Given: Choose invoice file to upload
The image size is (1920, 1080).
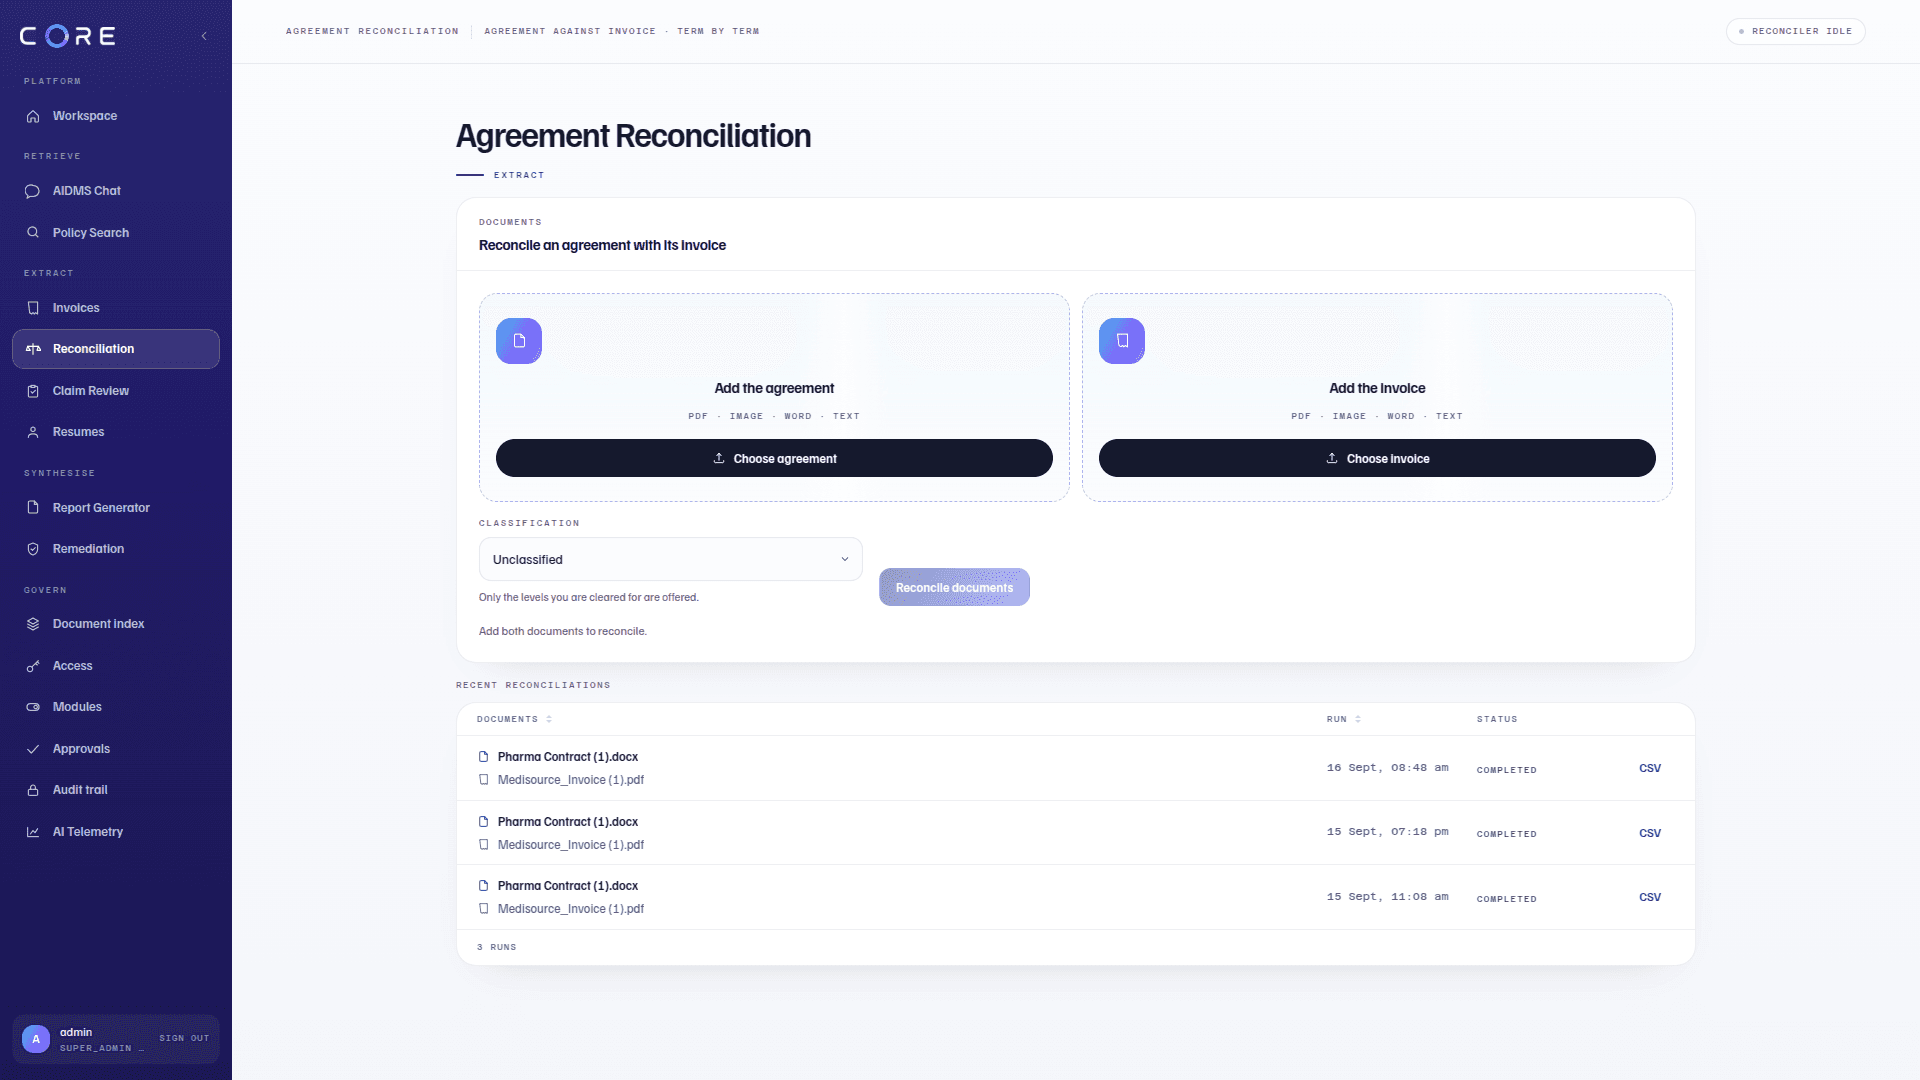Looking at the screenshot, I should tap(1377, 458).
